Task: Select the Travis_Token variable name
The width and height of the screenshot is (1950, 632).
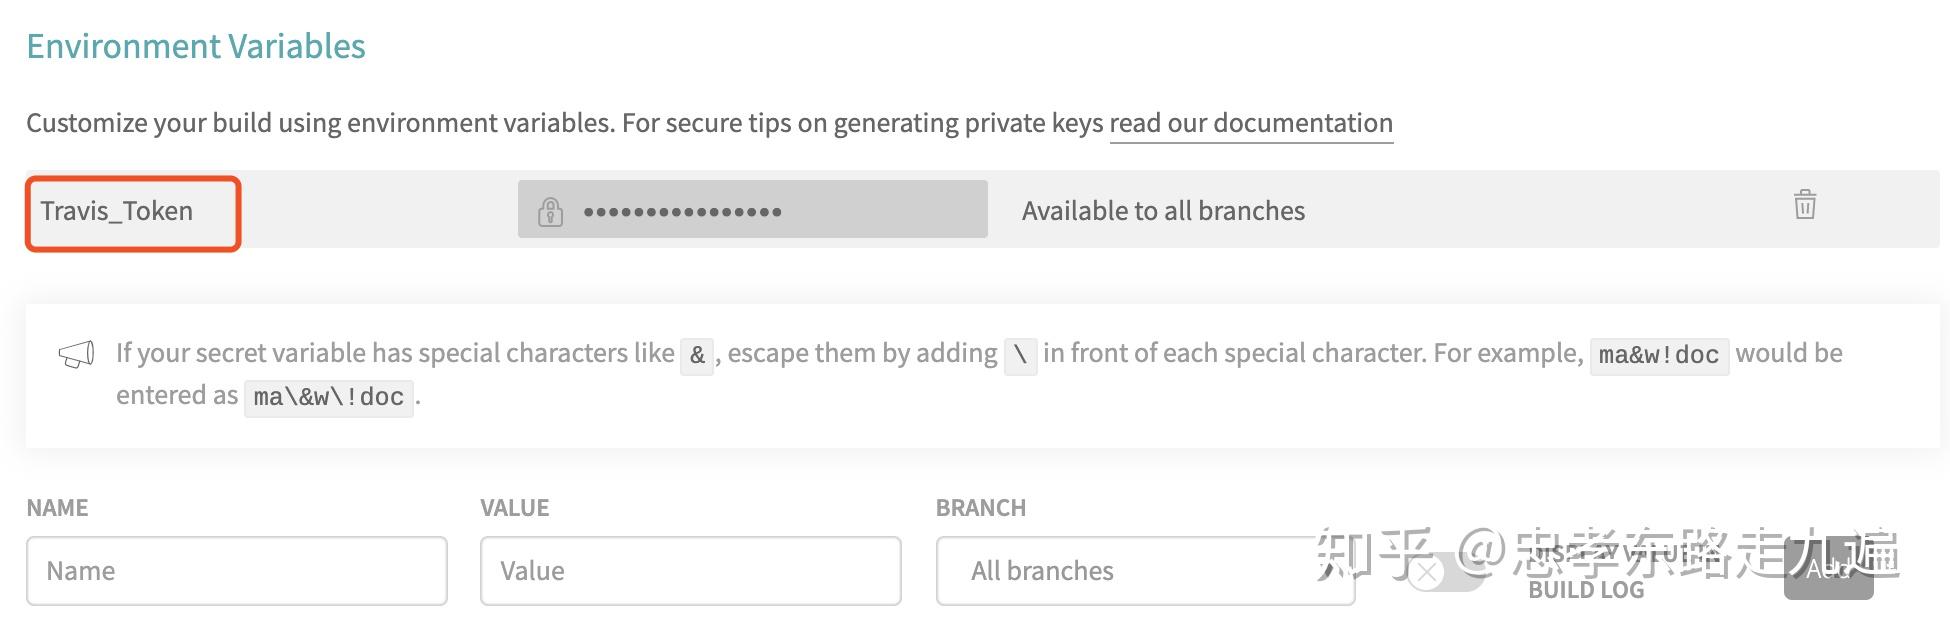Action: coord(117,211)
